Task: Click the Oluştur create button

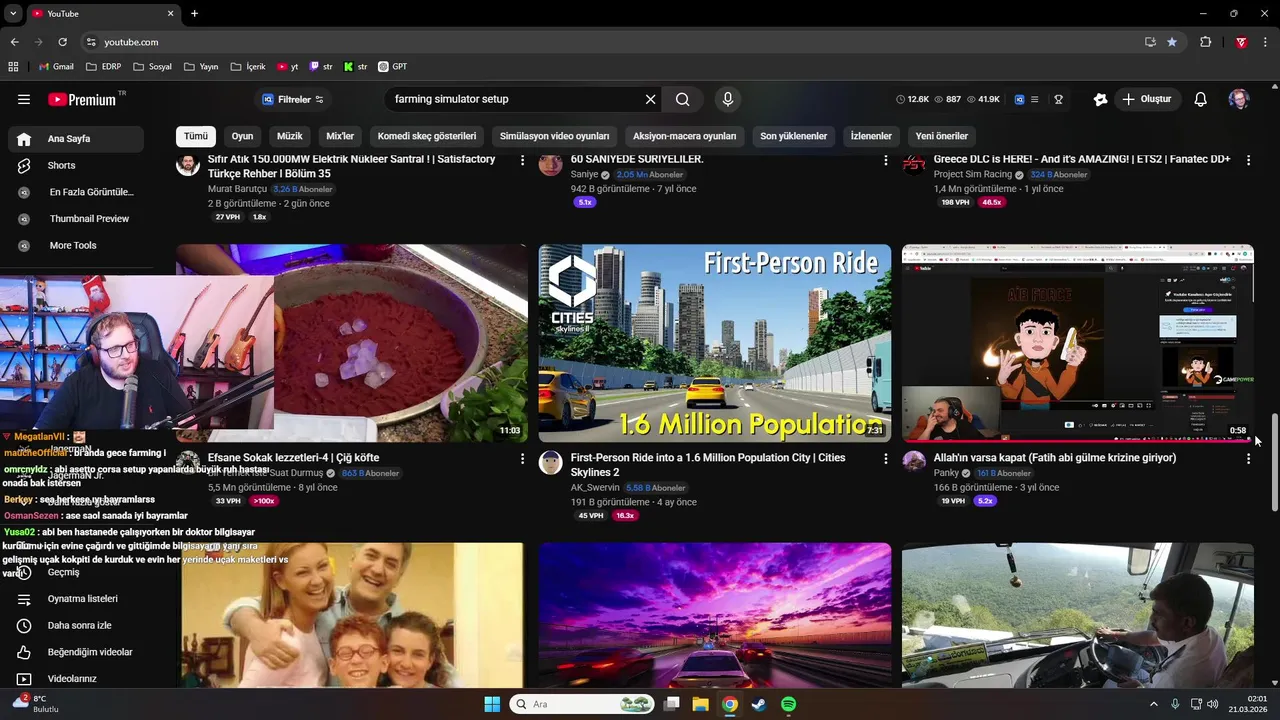Action: (1146, 99)
